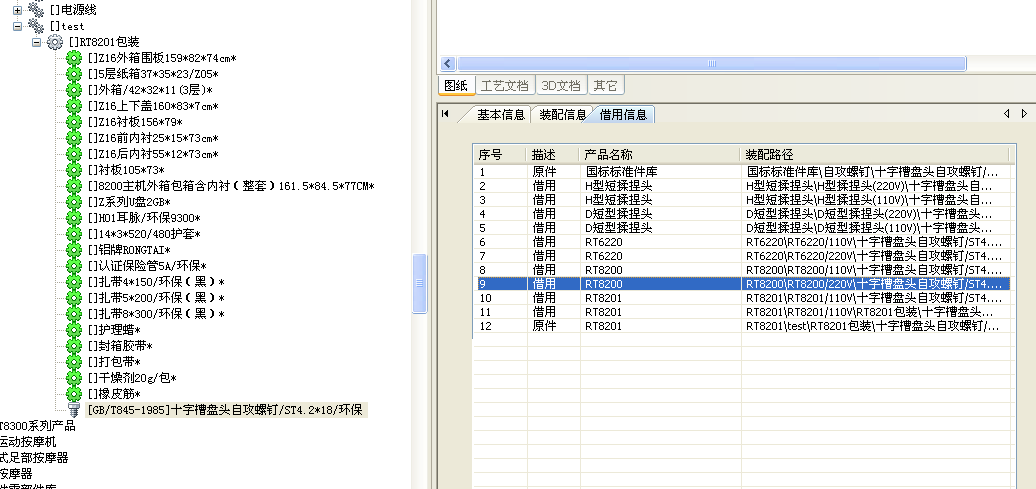Screen dimensions: 1036x489
Task: Click gear icon beside 扎带4*150/环保(黑)
Action: [x=74, y=282]
